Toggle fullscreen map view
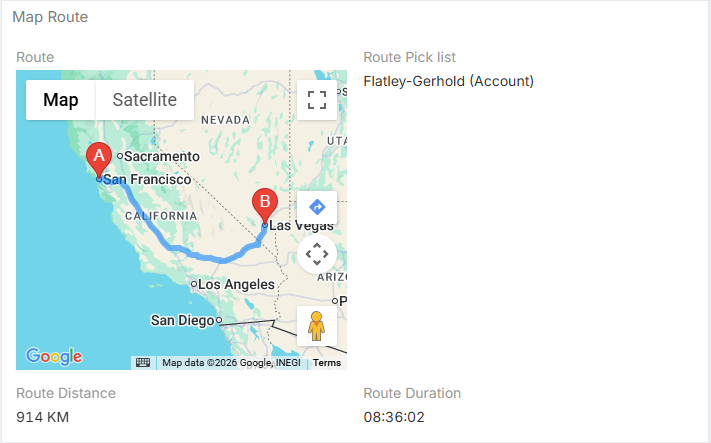Viewport: 711px width, 443px height. (317, 100)
